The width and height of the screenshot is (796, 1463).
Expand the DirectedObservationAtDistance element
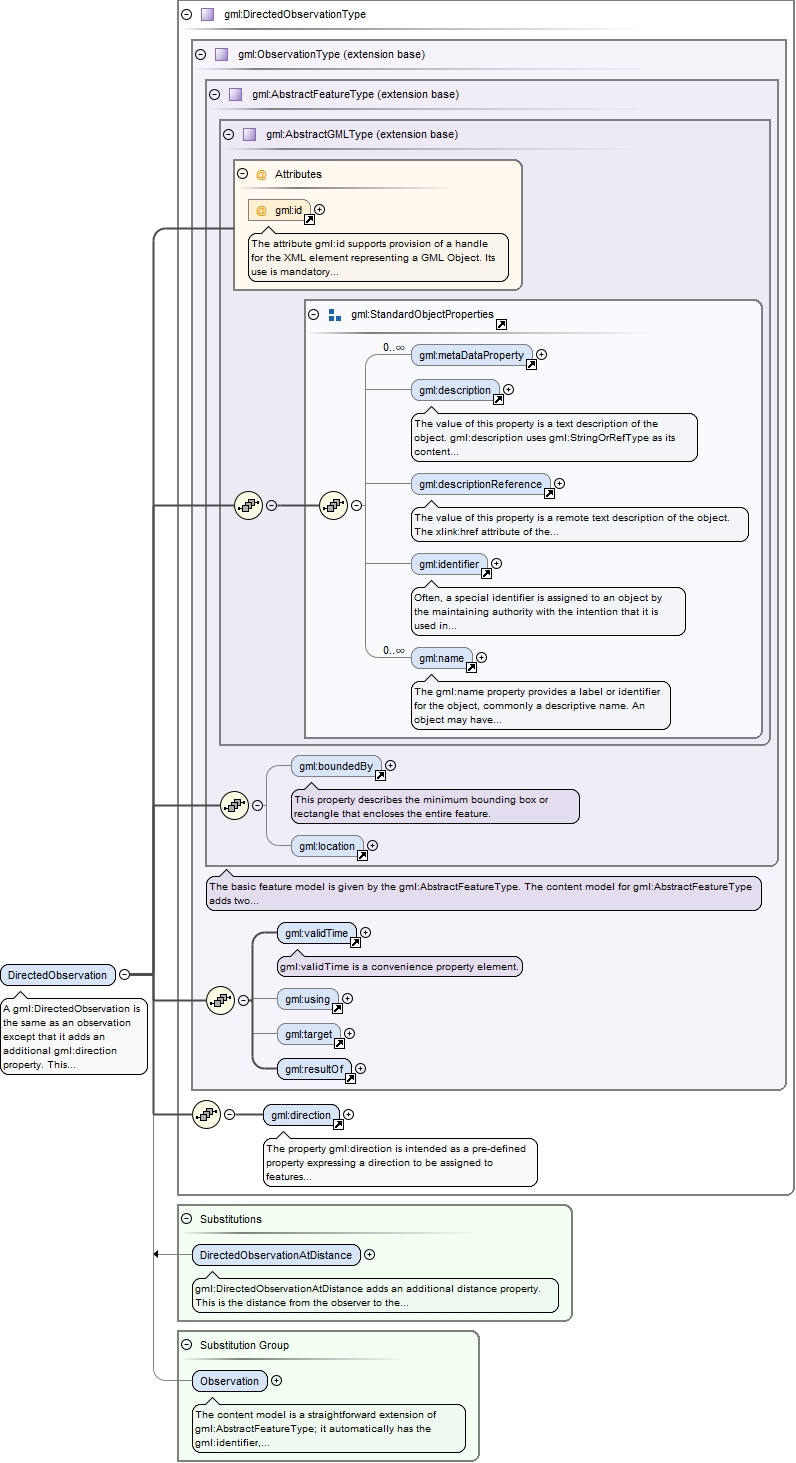370,1255
